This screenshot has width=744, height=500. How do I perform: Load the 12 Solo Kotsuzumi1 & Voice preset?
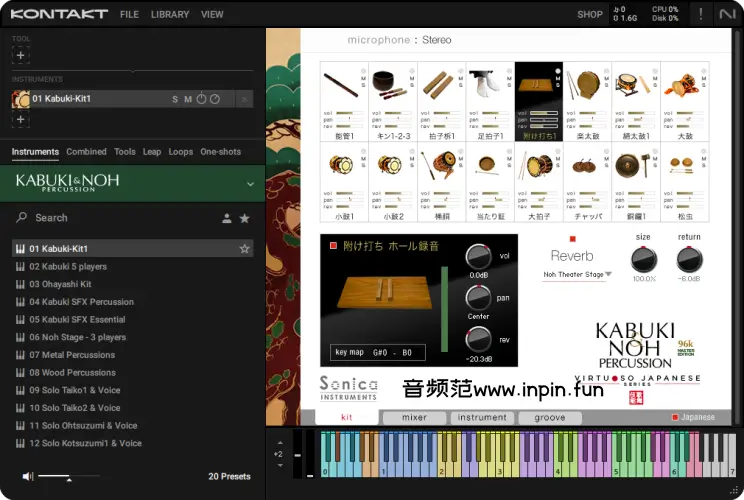pyautogui.click(x=132, y=443)
